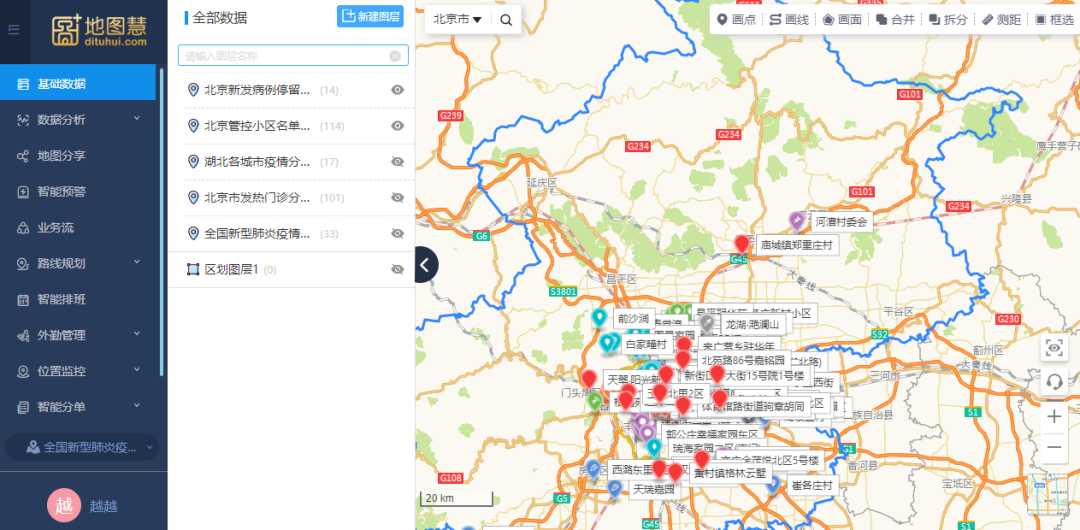Click the 越 user avatar

(x=64, y=505)
